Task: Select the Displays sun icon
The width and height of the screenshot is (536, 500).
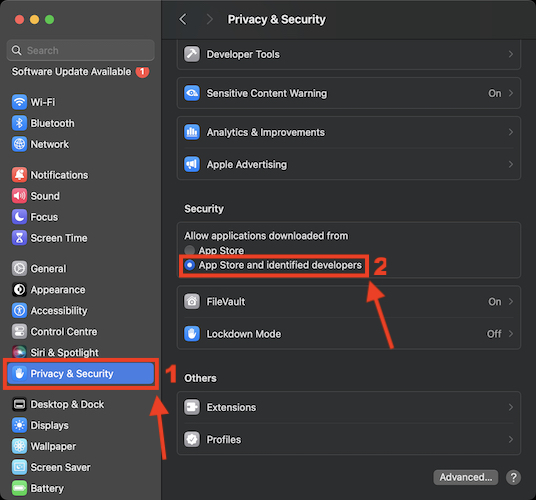Action: pos(19,425)
